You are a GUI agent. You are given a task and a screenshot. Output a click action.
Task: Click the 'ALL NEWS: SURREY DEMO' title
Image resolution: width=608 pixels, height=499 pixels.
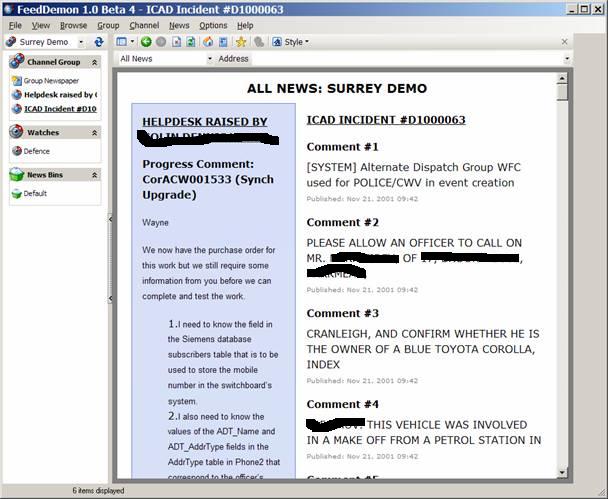click(337, 88)
